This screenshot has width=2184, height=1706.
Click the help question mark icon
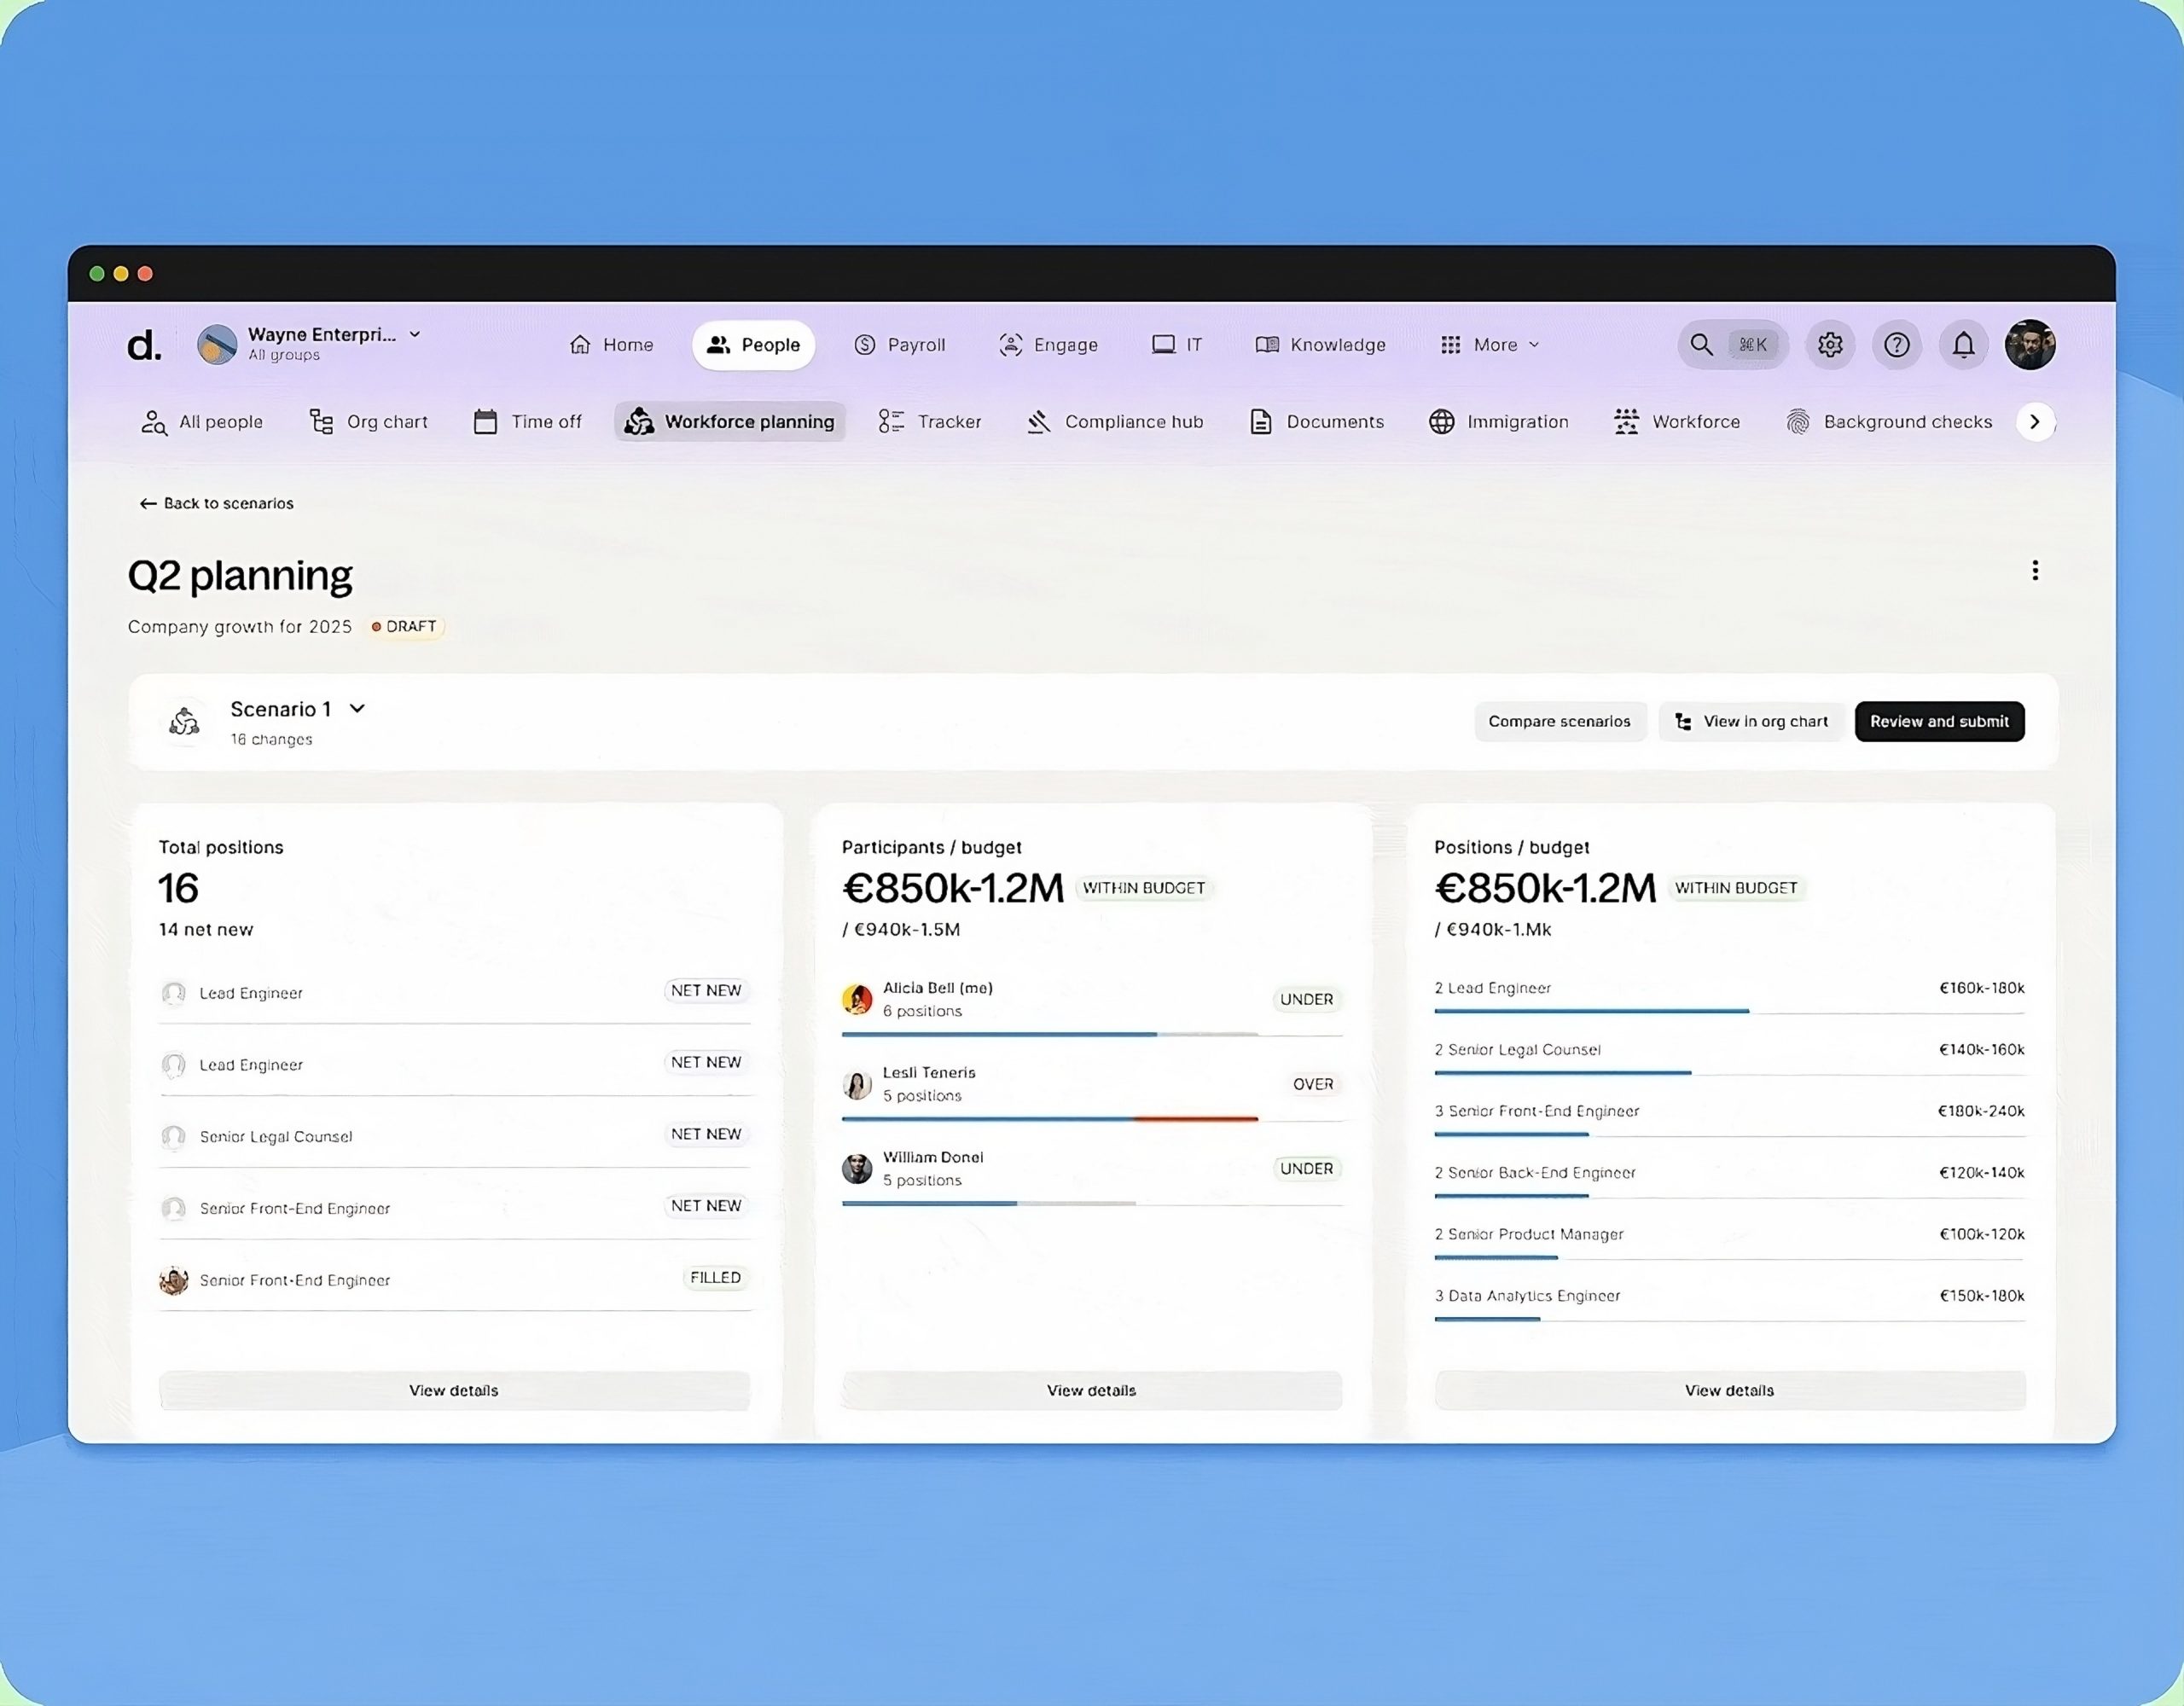(x=1897, y=345)
